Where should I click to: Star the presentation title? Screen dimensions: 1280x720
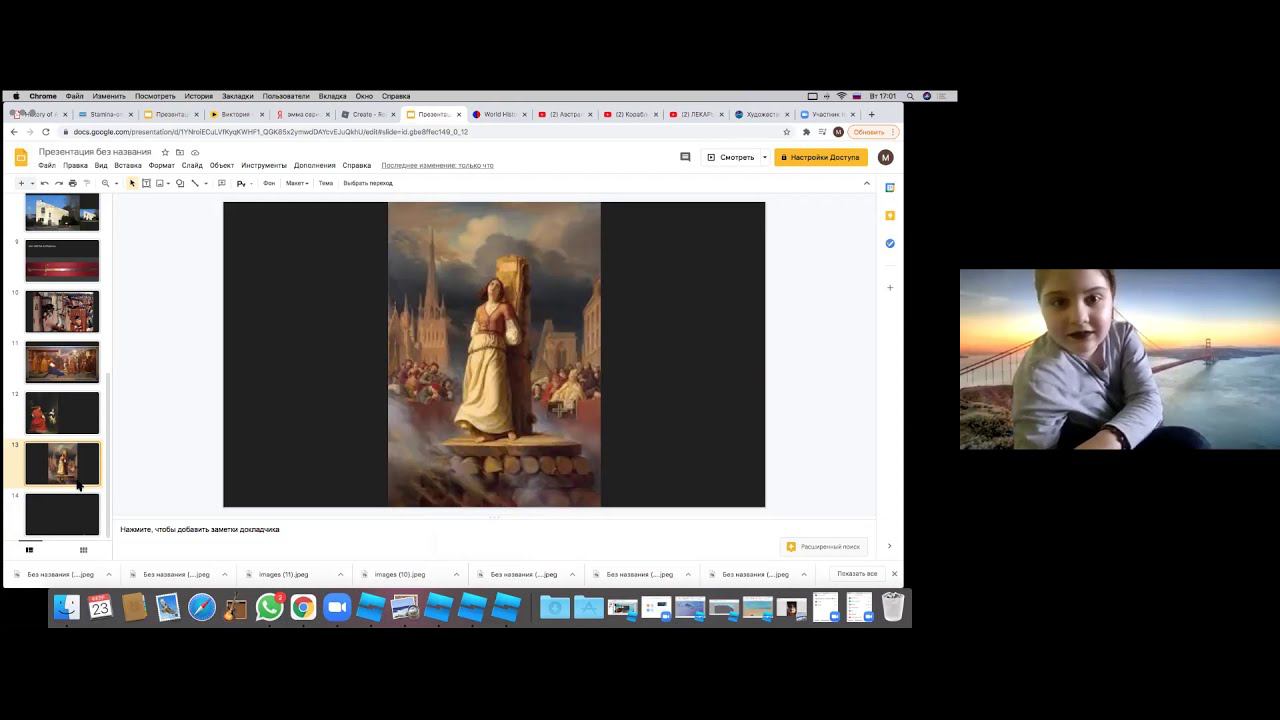pos(165,152)
